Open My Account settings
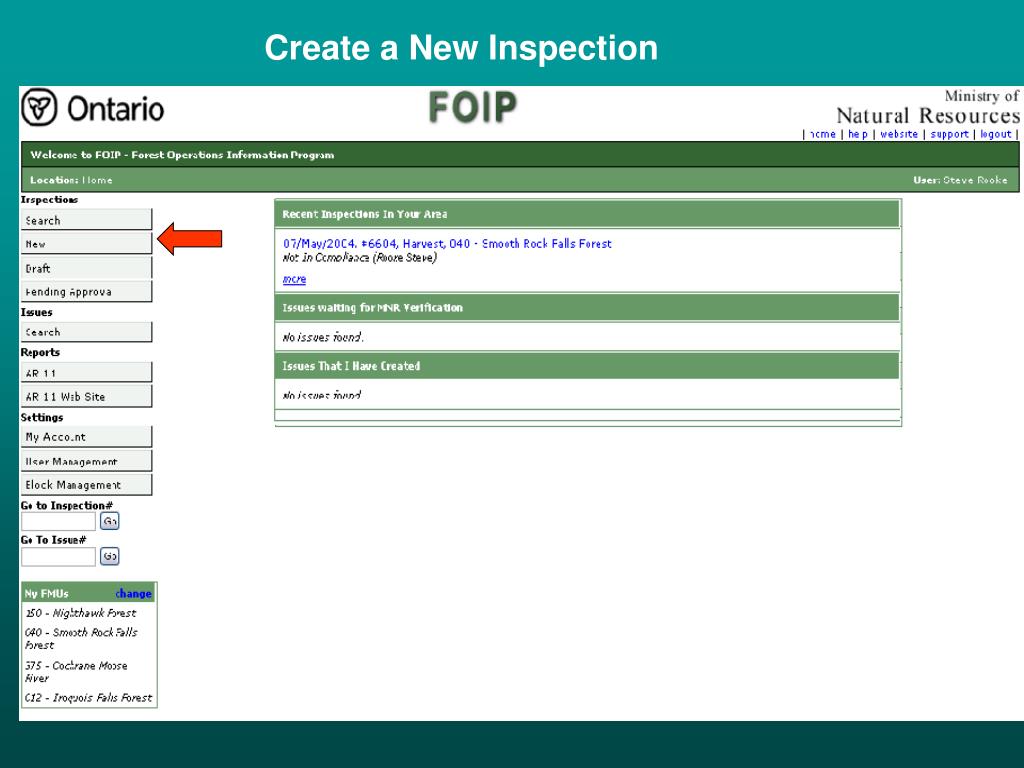 pos(86,437)
